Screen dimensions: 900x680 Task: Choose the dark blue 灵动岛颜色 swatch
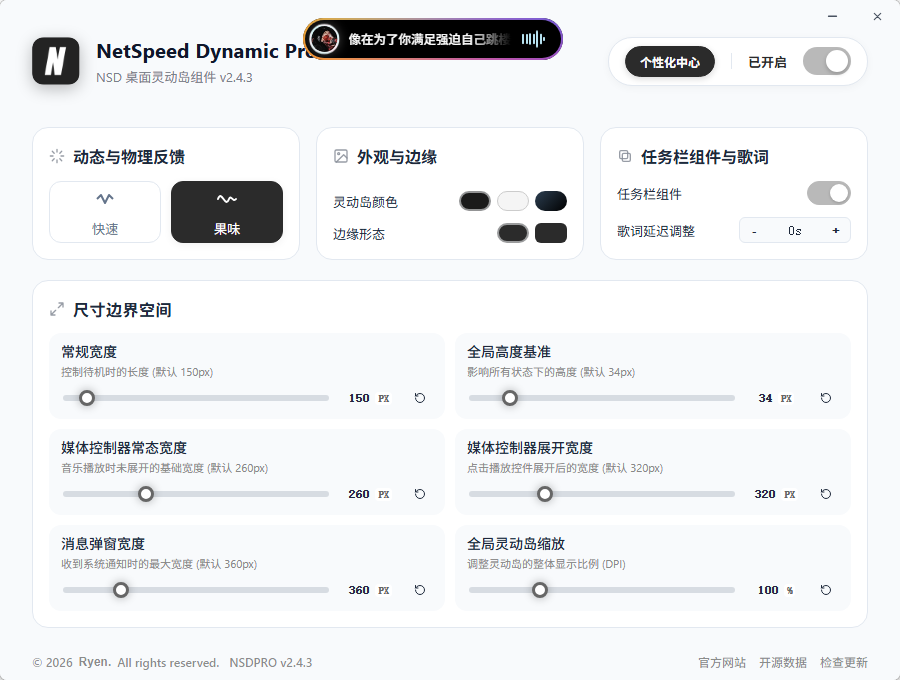(x=551, y=201)
